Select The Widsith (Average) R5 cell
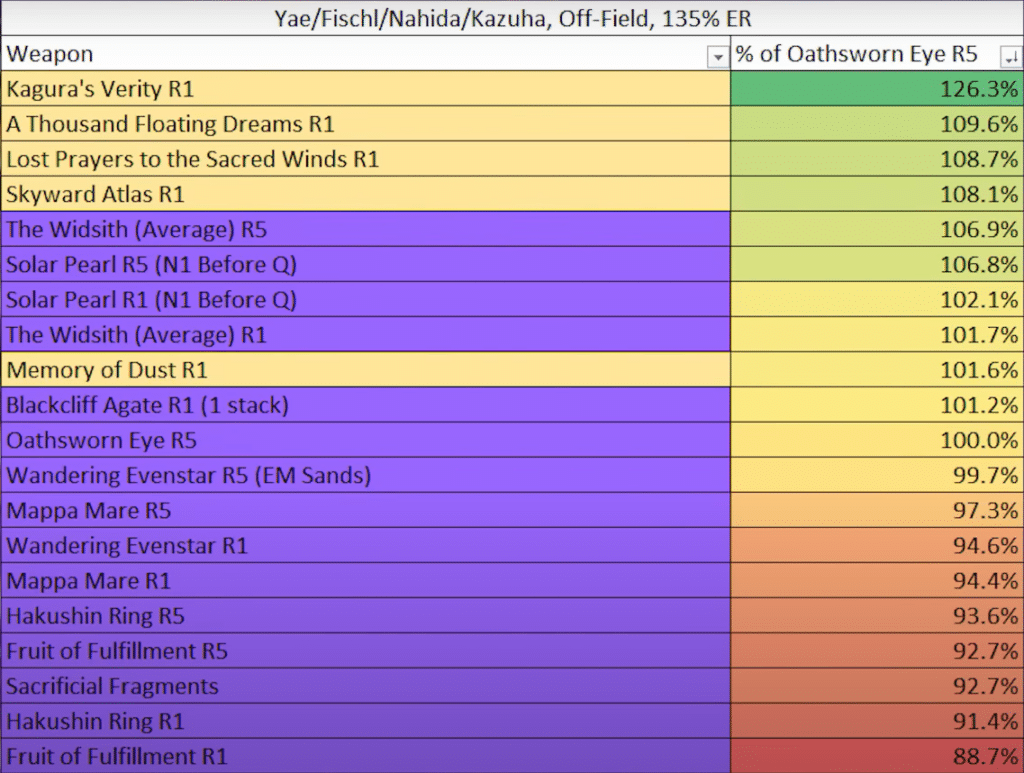This screenshot has width=1024, height=773. [366, 229]
